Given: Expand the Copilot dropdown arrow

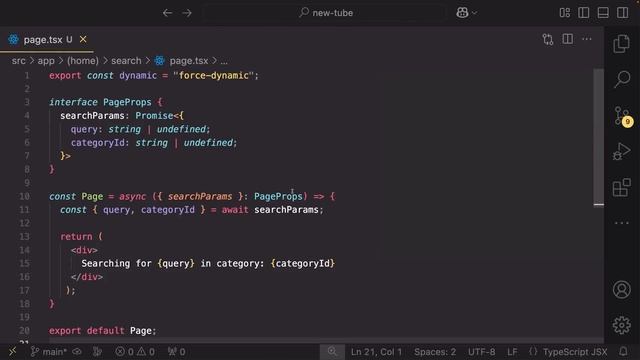Looking at the screenshot, I should pos(475,13).
